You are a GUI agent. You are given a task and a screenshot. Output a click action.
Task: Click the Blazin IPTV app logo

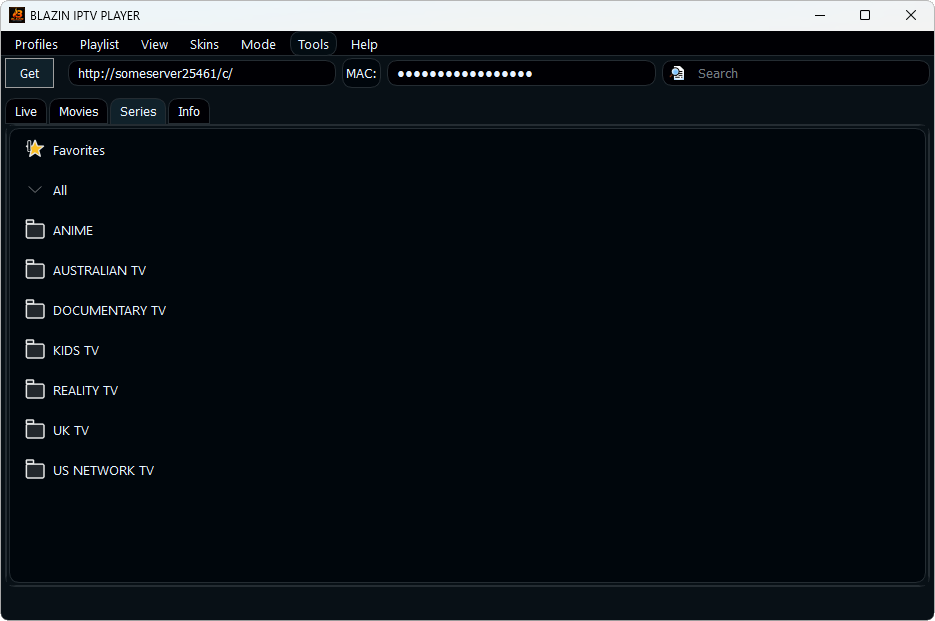17,15
